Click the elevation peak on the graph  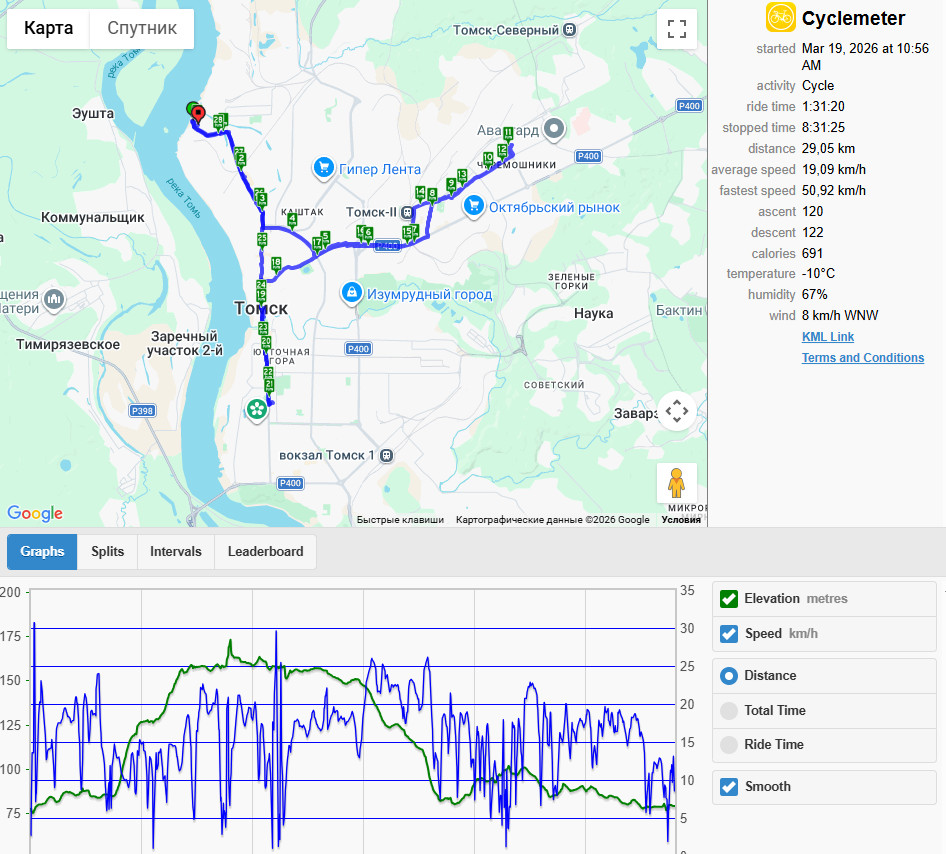pyautogui.click(x=230, y=642)
